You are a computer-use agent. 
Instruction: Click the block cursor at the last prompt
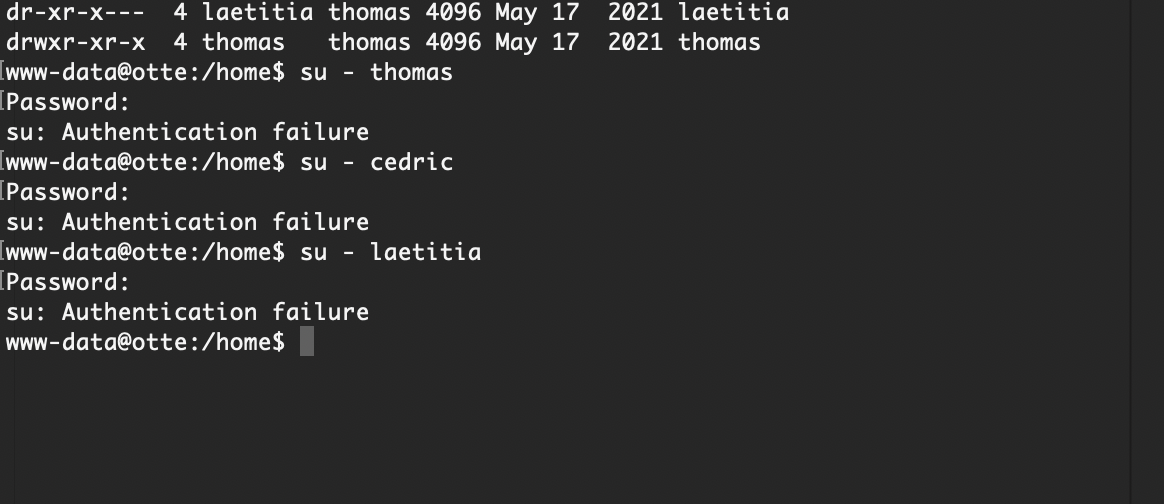307,341
